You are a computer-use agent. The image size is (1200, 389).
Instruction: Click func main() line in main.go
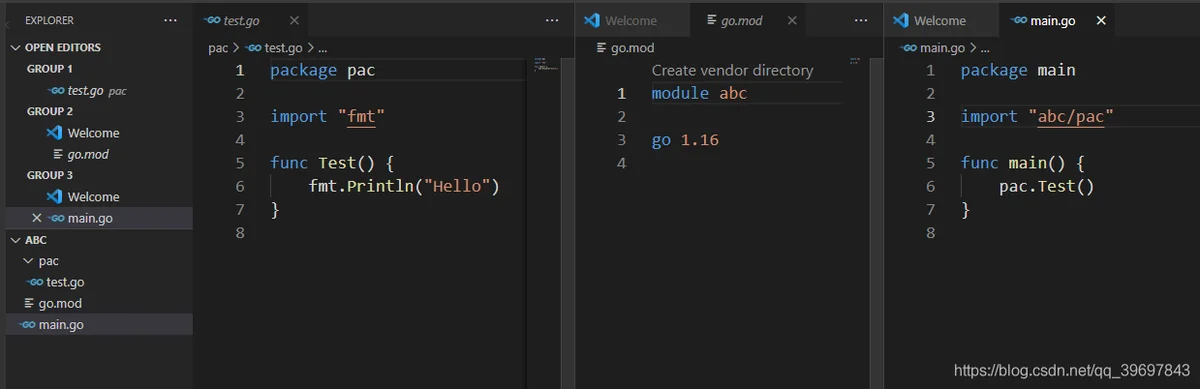pyautogui.click(x=1023, y=162)
